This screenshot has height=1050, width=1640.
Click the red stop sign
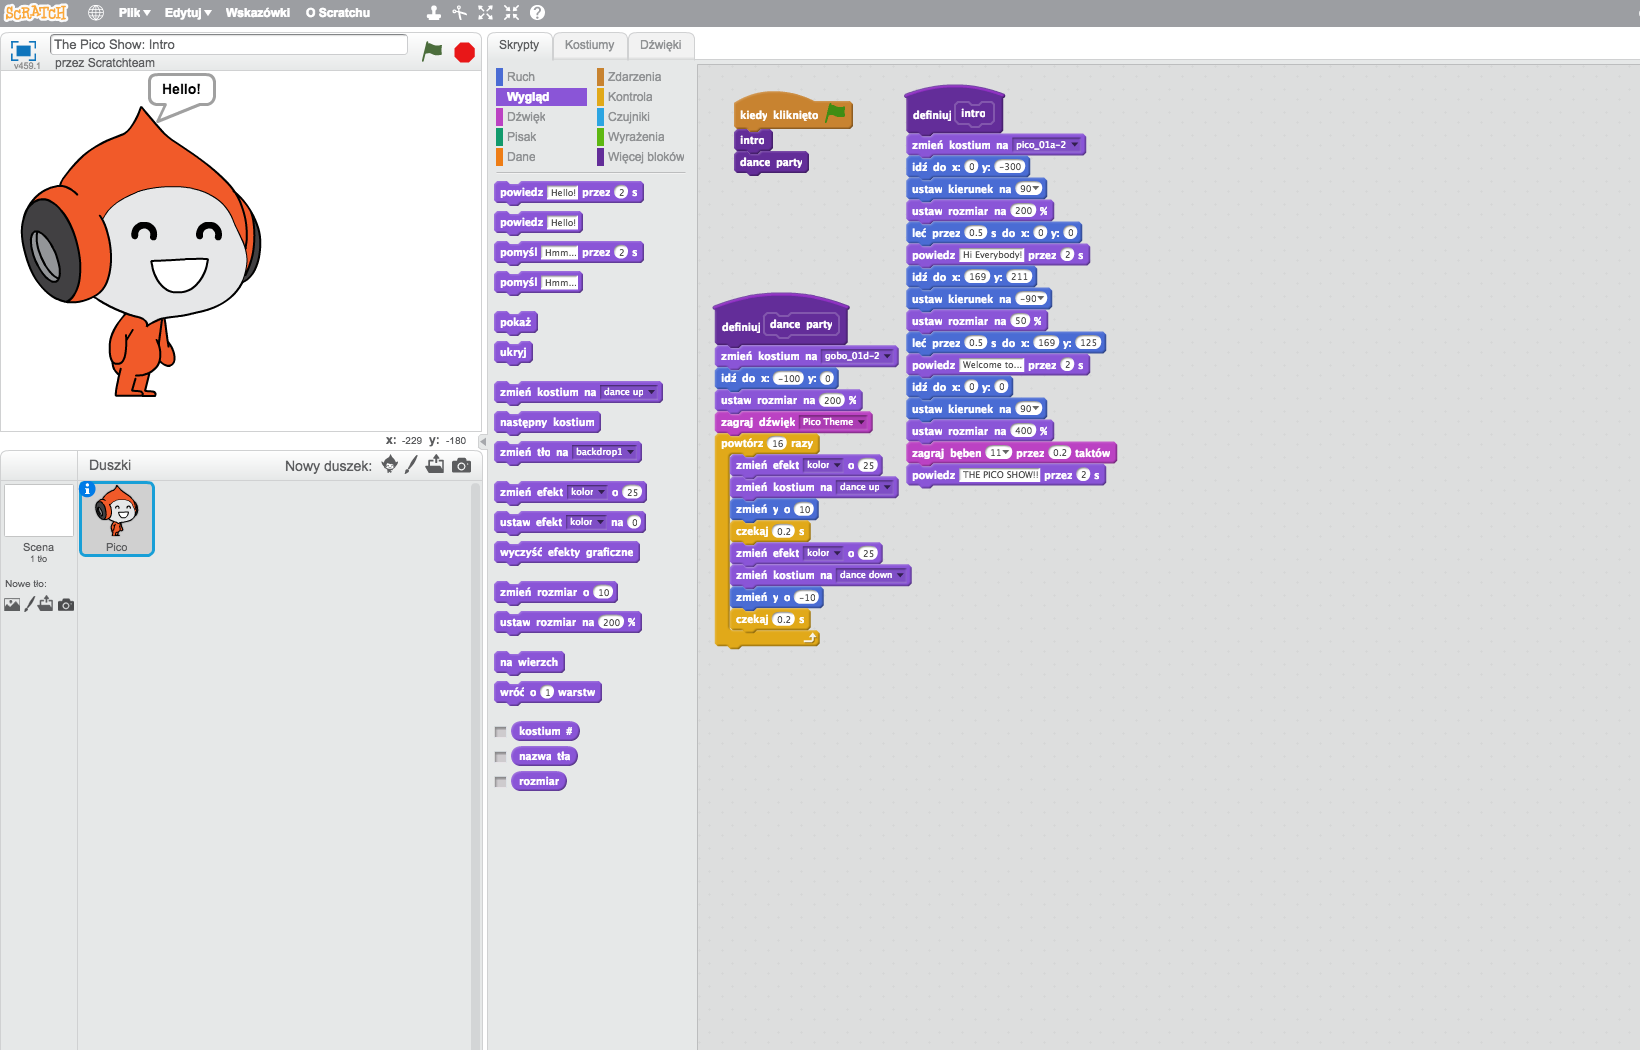(464, 52)
